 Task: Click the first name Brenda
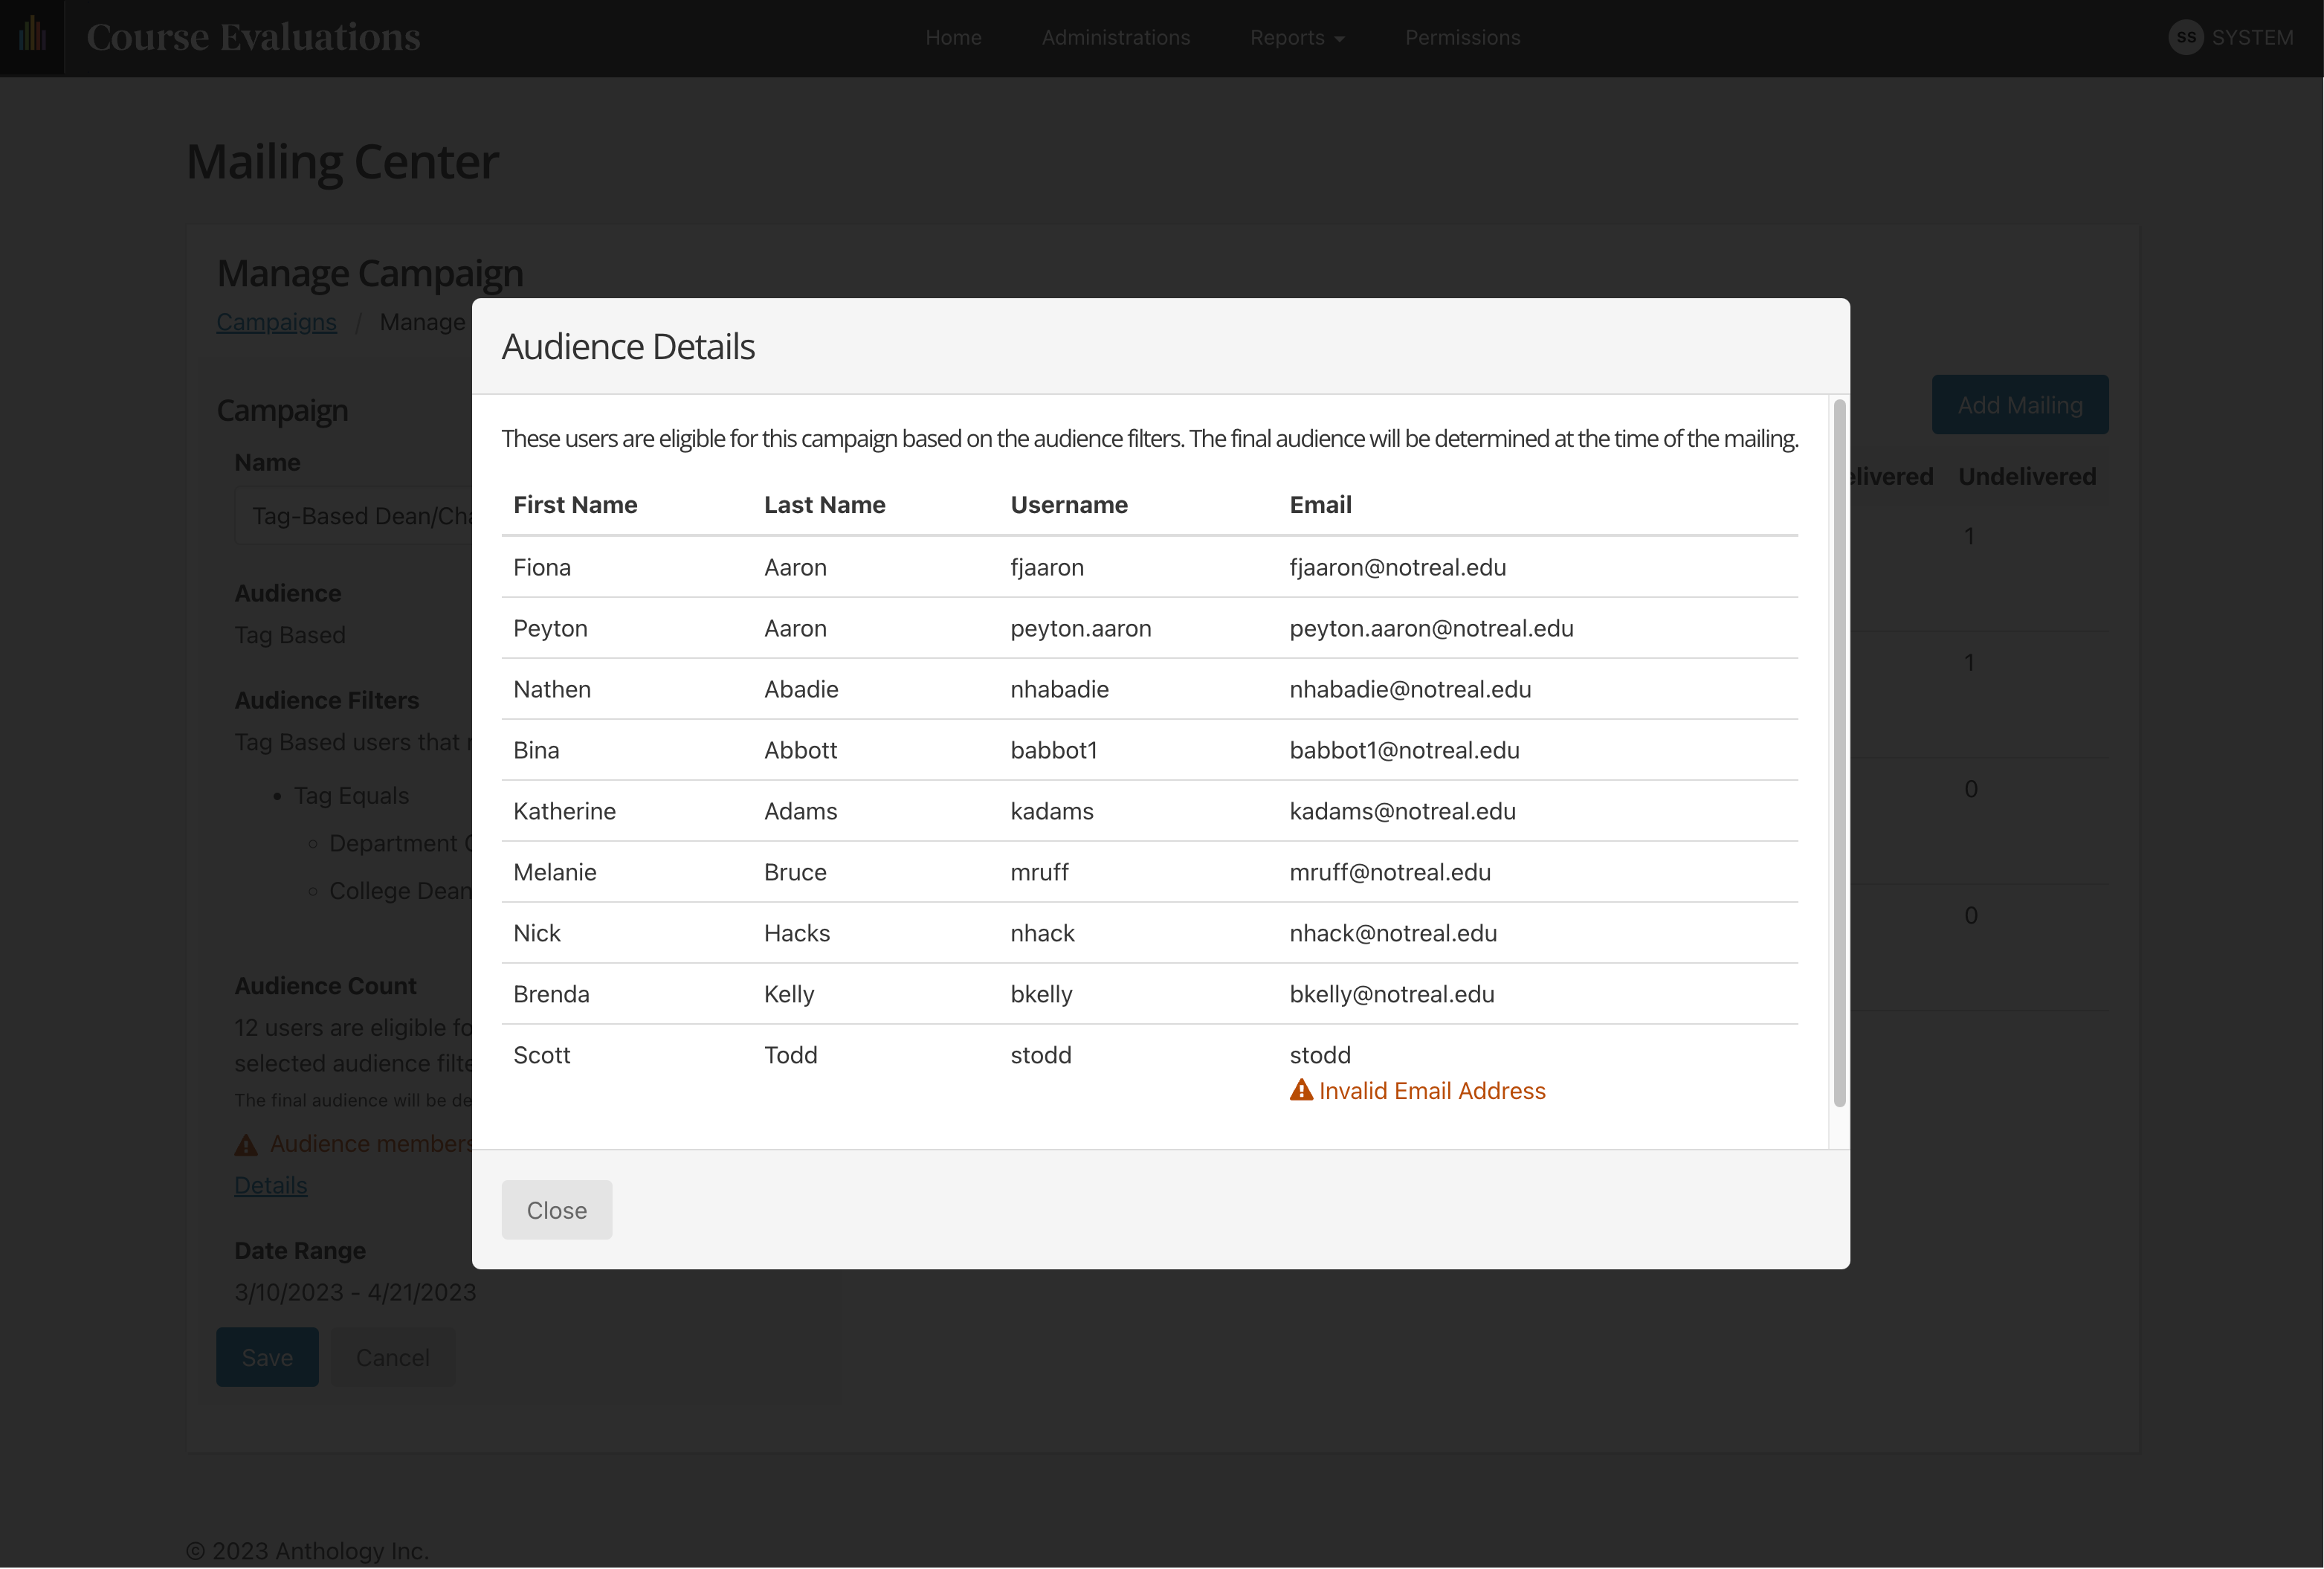point(551,995)
